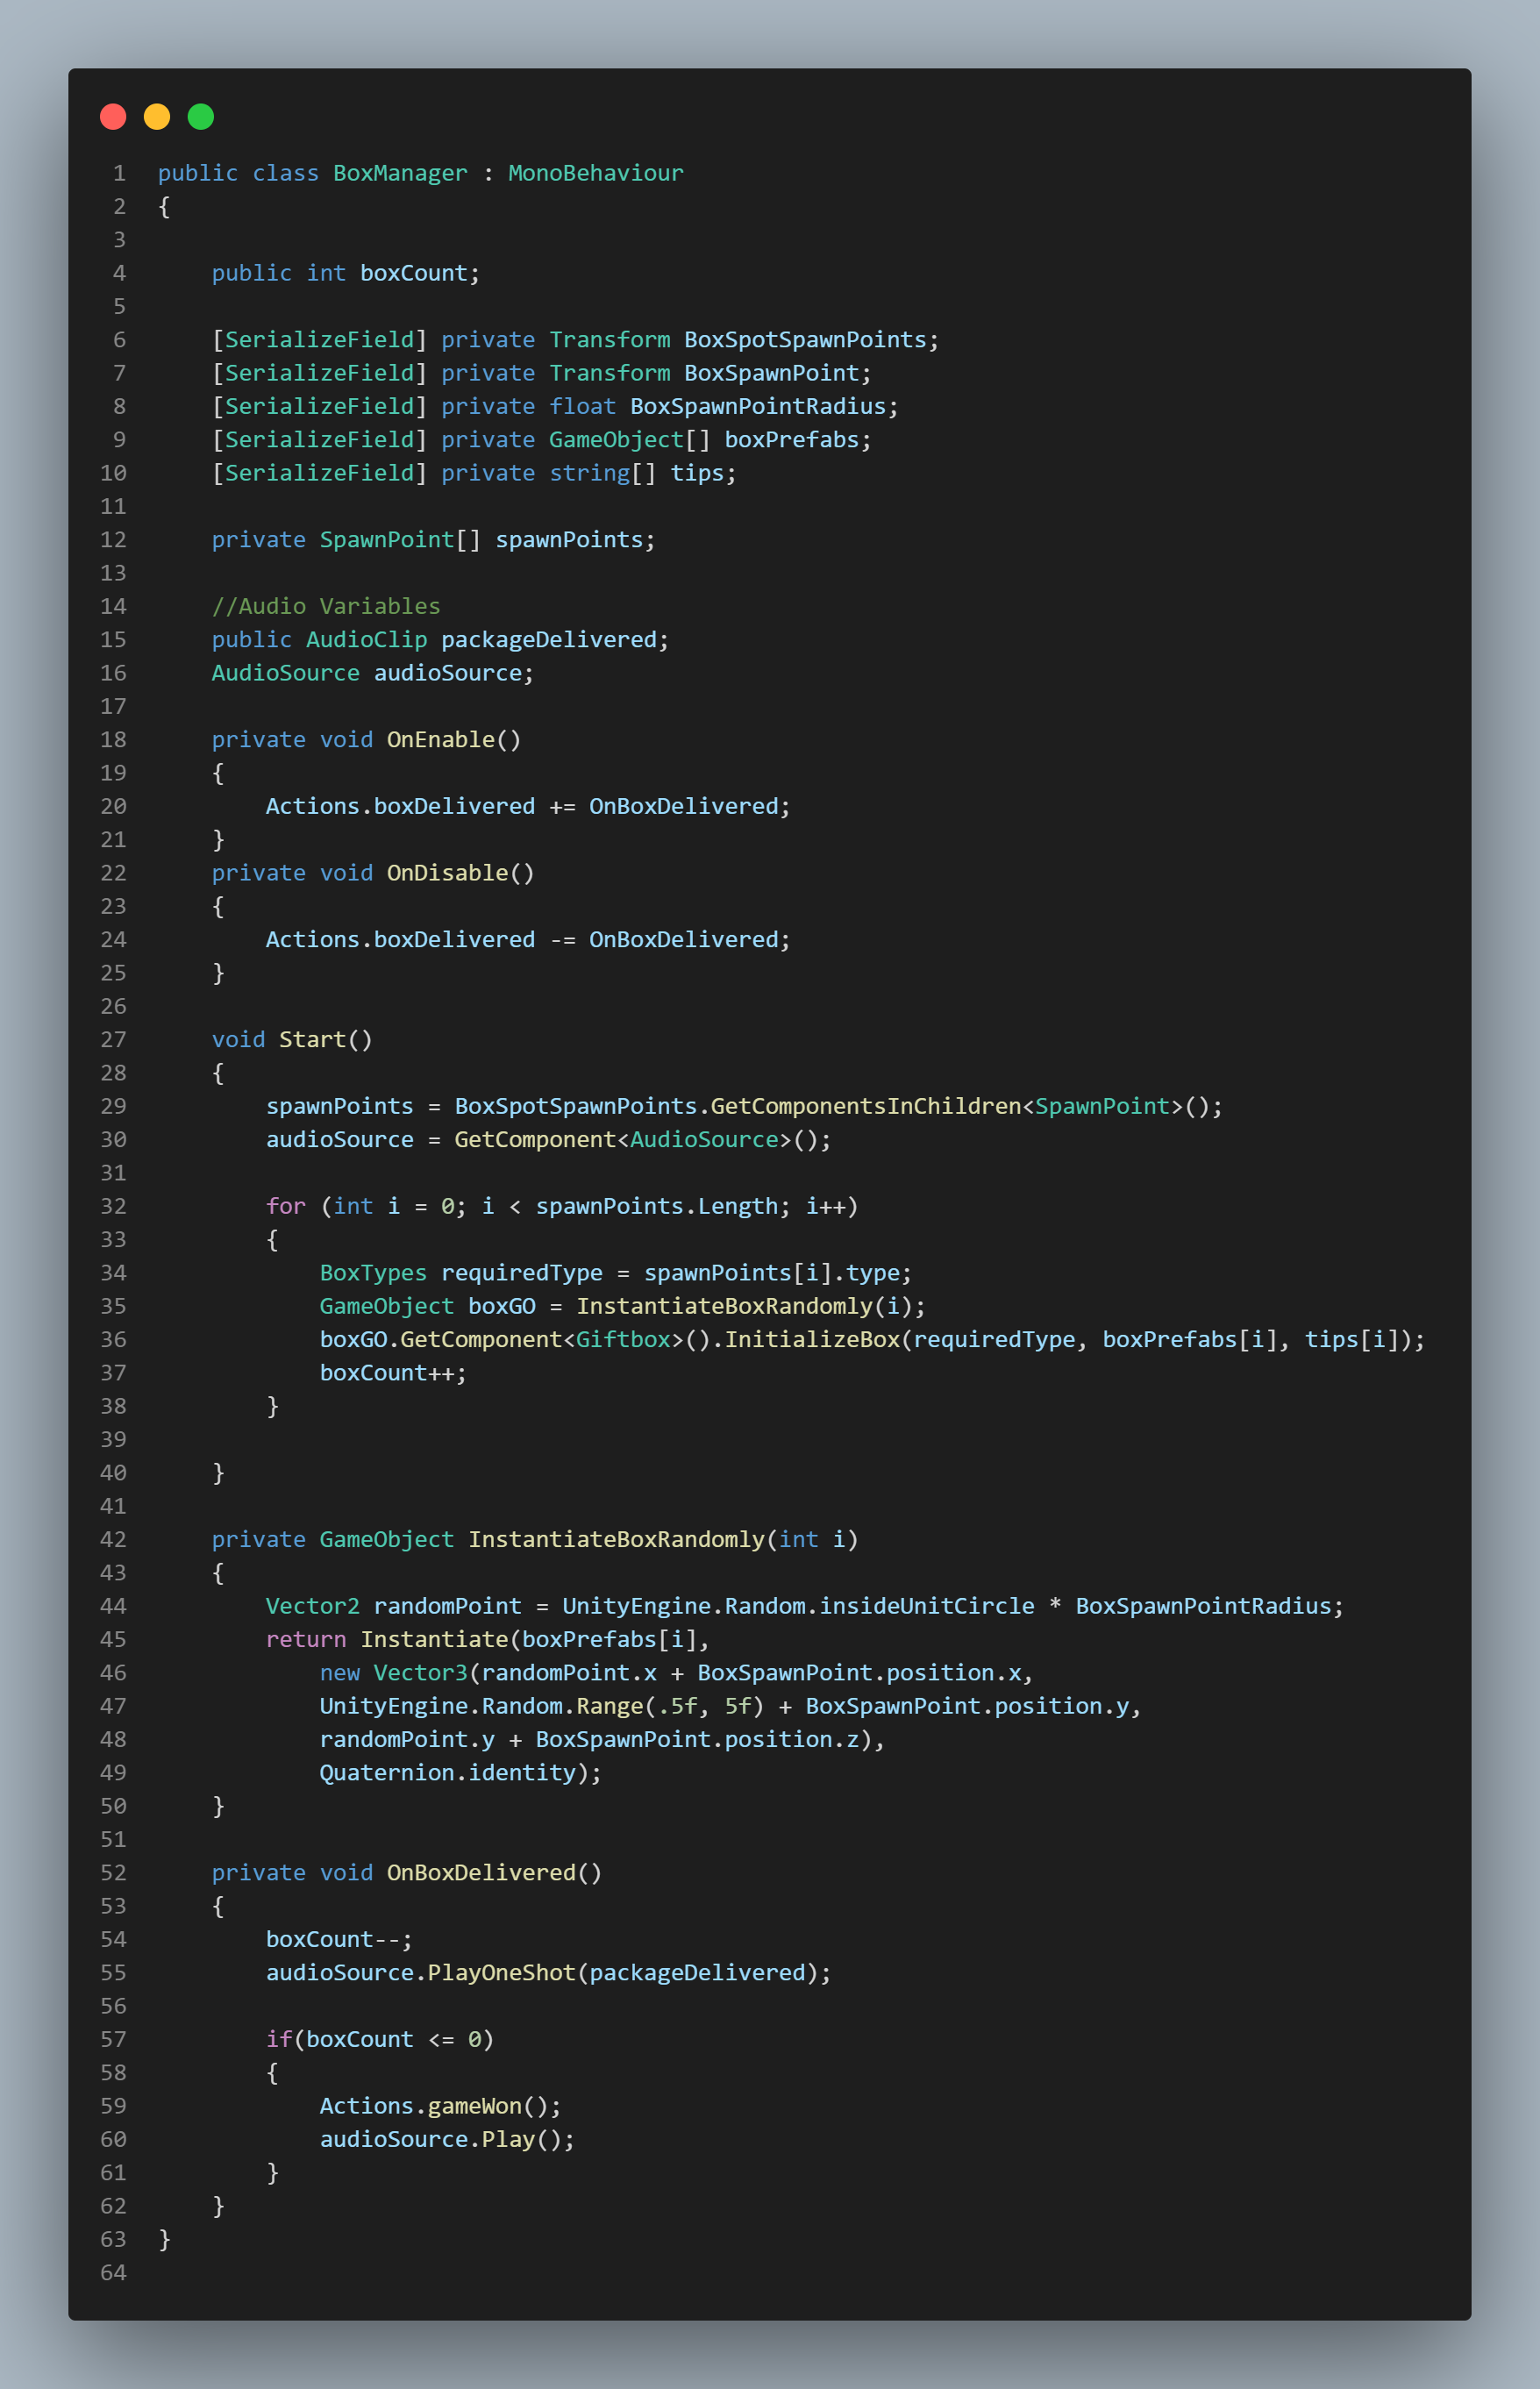The width and height of the screenshot is (1540, 2389).
Task: Click "insideUnitCircle" on line 44
Action: click(x=927, y=1606)
